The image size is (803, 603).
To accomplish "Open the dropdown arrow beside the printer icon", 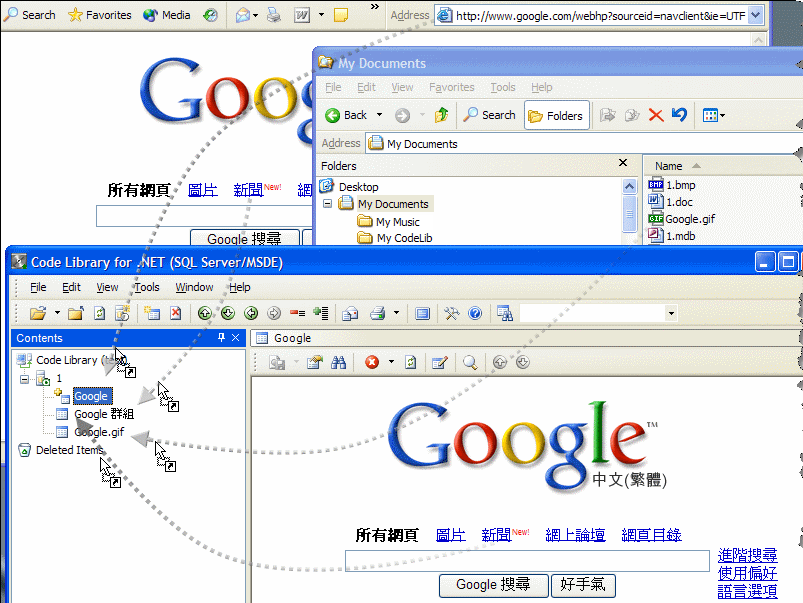I will point(396,313).
